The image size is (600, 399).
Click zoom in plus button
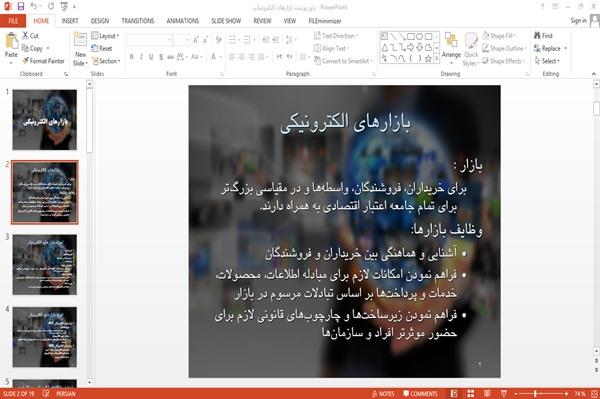click(x=566, y=394)
